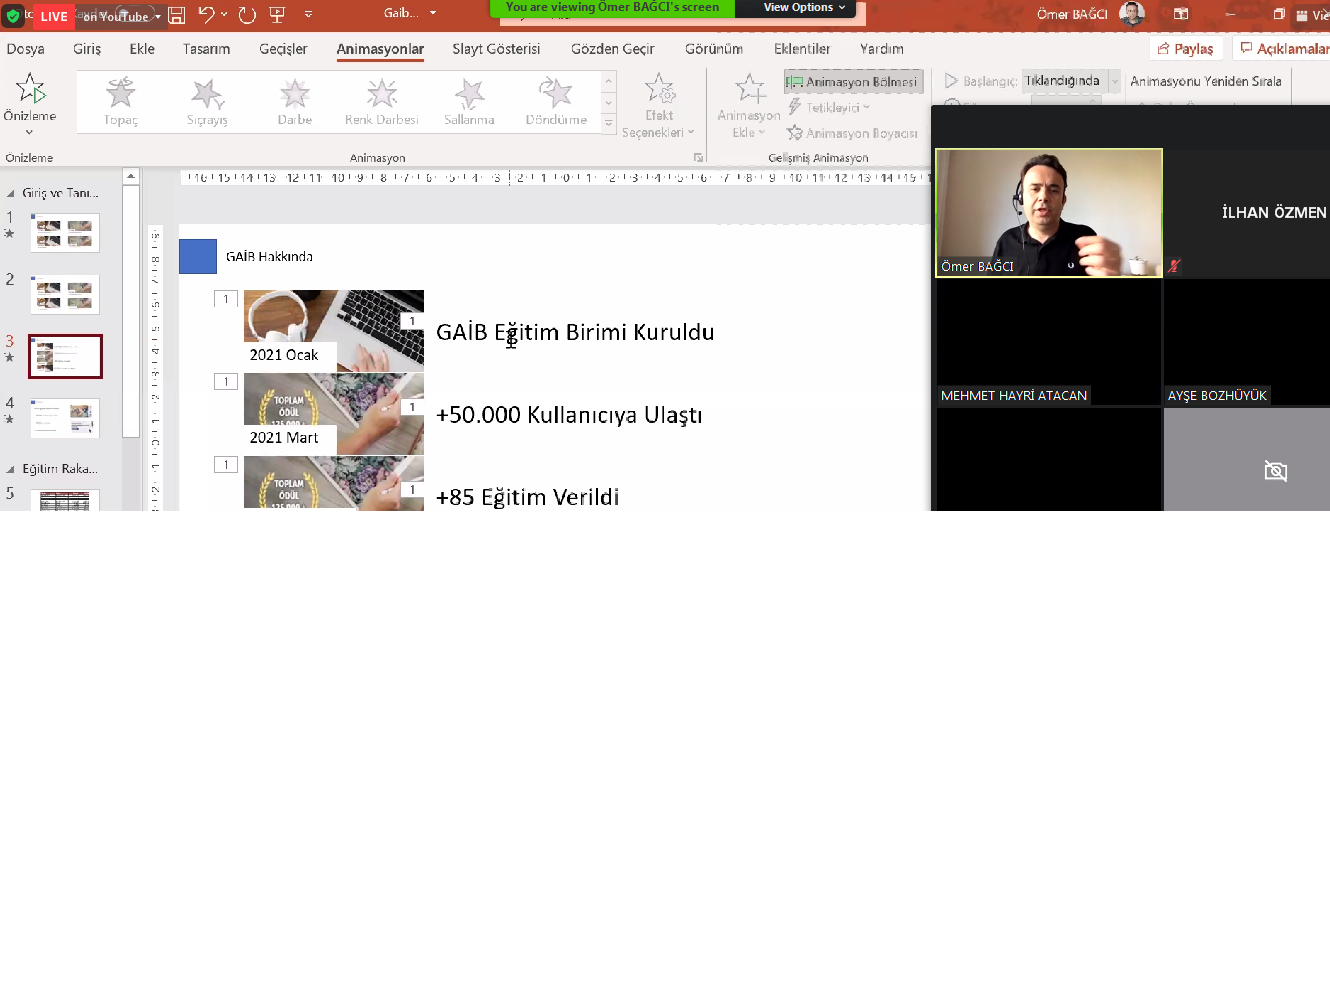Select the Animasyonlar tab
This screenshot has height=985, width=1330.
(380, 49)
